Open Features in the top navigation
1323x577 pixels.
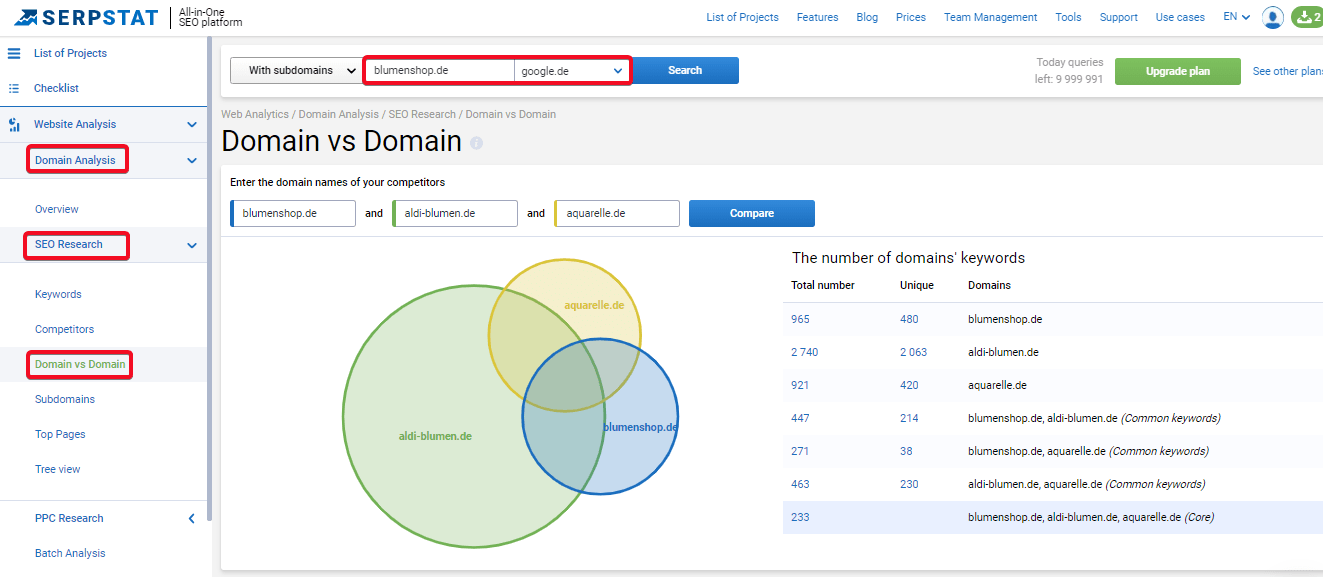click(x=817, y=17)
